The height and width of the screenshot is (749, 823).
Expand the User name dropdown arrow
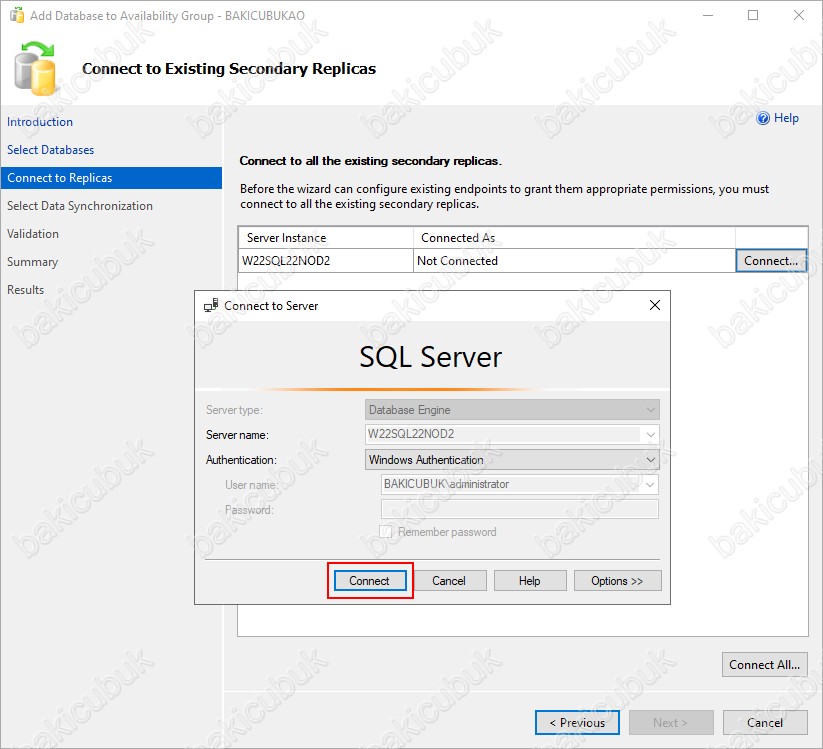coord(650,484)
